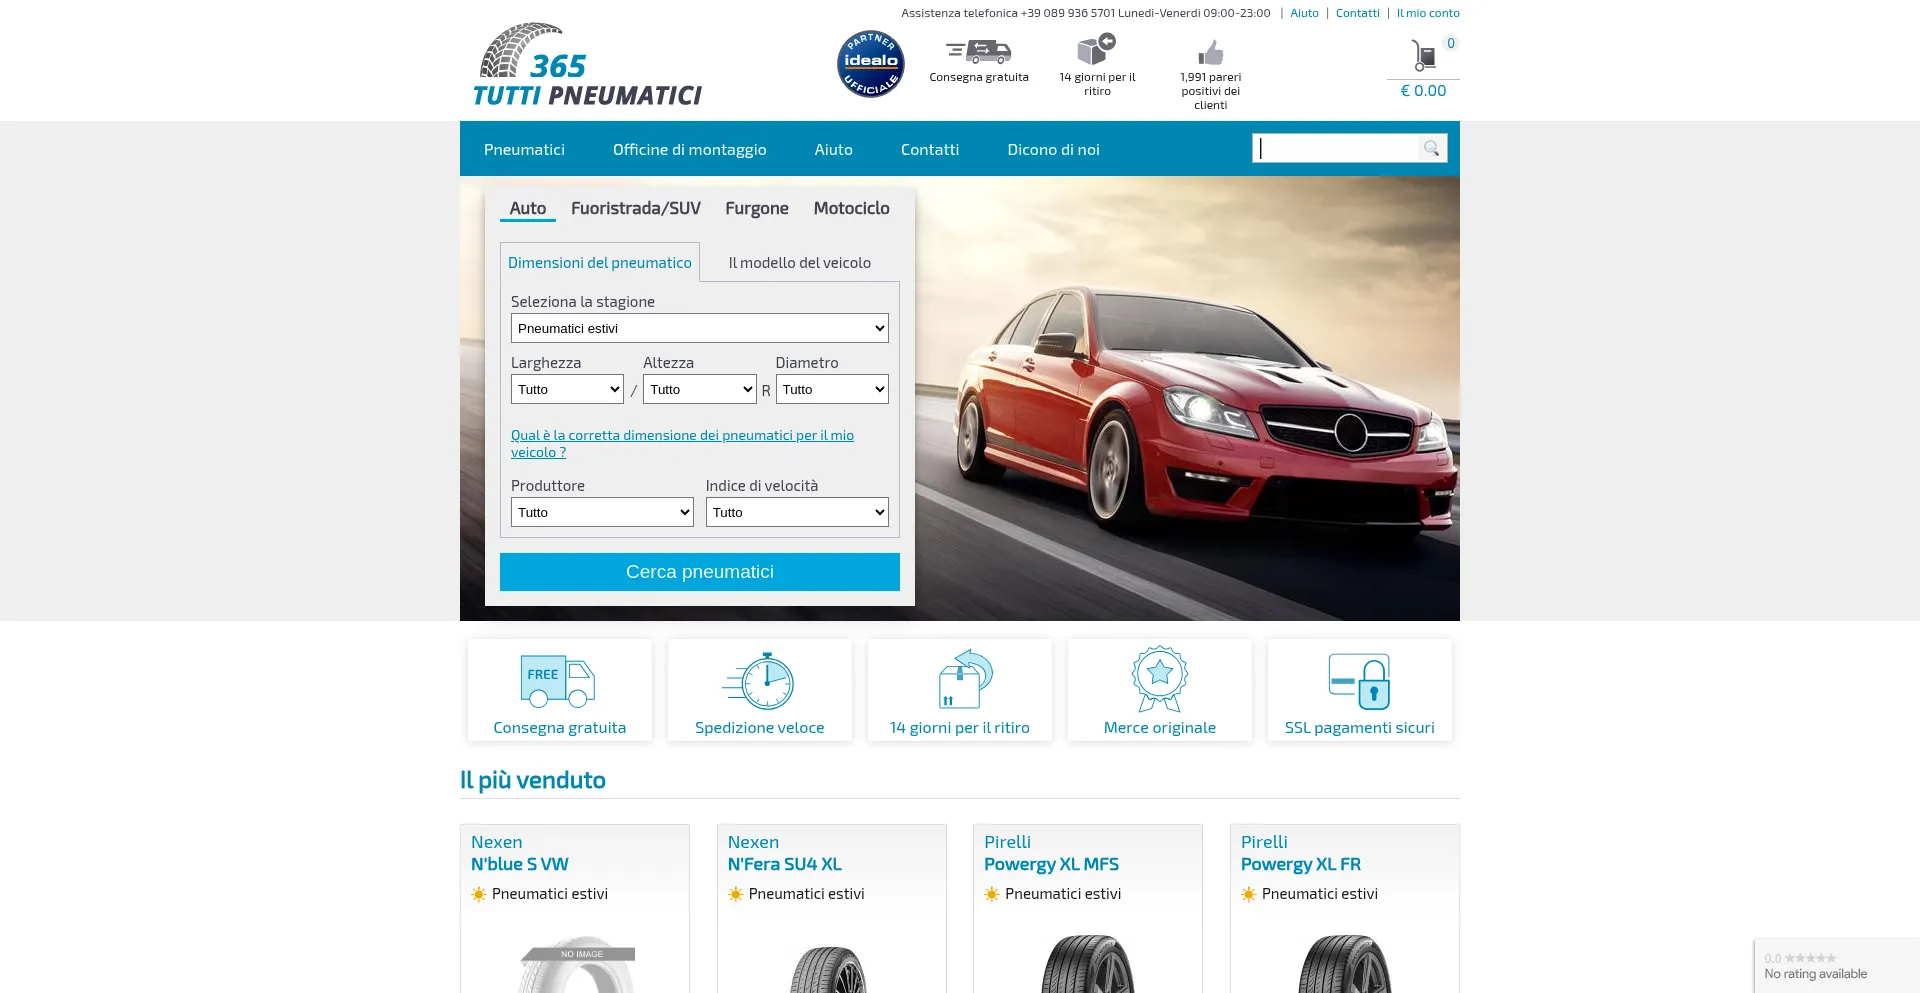
Task: Open the Indice di velocità dropdown
Action: (796, 513)
